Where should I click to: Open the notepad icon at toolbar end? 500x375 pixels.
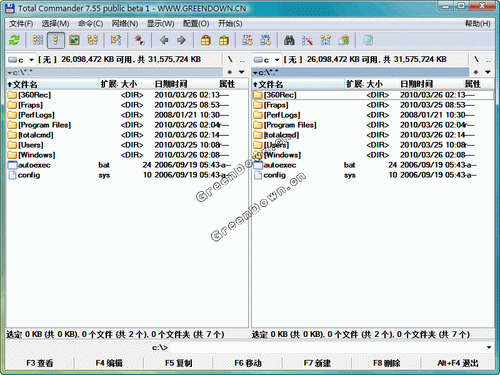click(x=368, y=40)
